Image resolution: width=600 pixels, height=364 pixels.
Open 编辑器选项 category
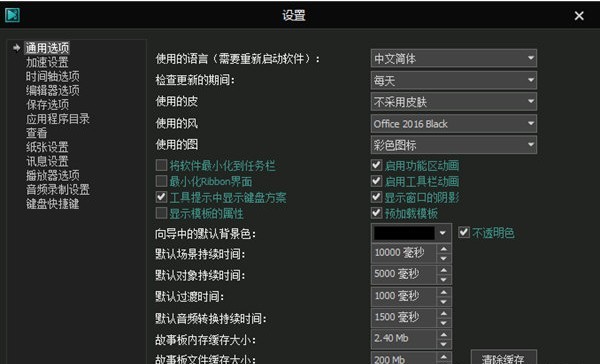(53, 90)
